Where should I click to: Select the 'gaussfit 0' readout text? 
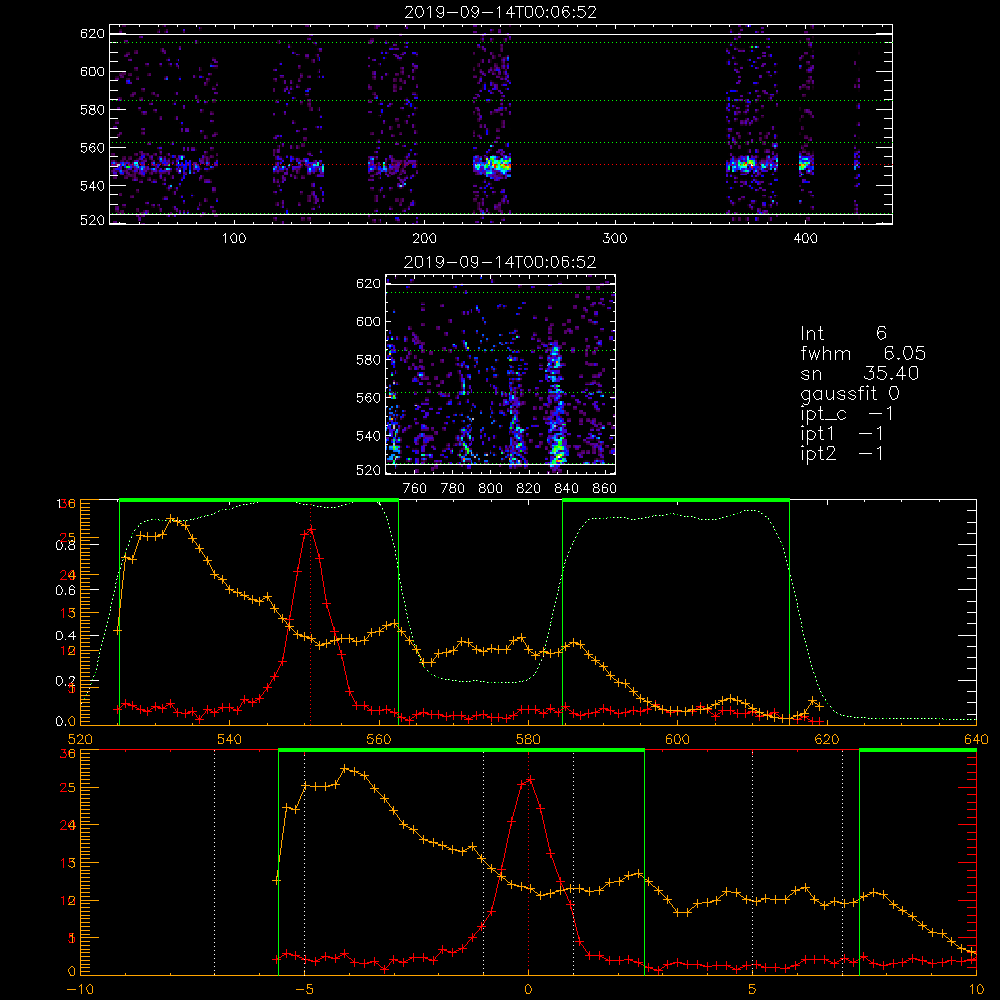tap(850, 393)
